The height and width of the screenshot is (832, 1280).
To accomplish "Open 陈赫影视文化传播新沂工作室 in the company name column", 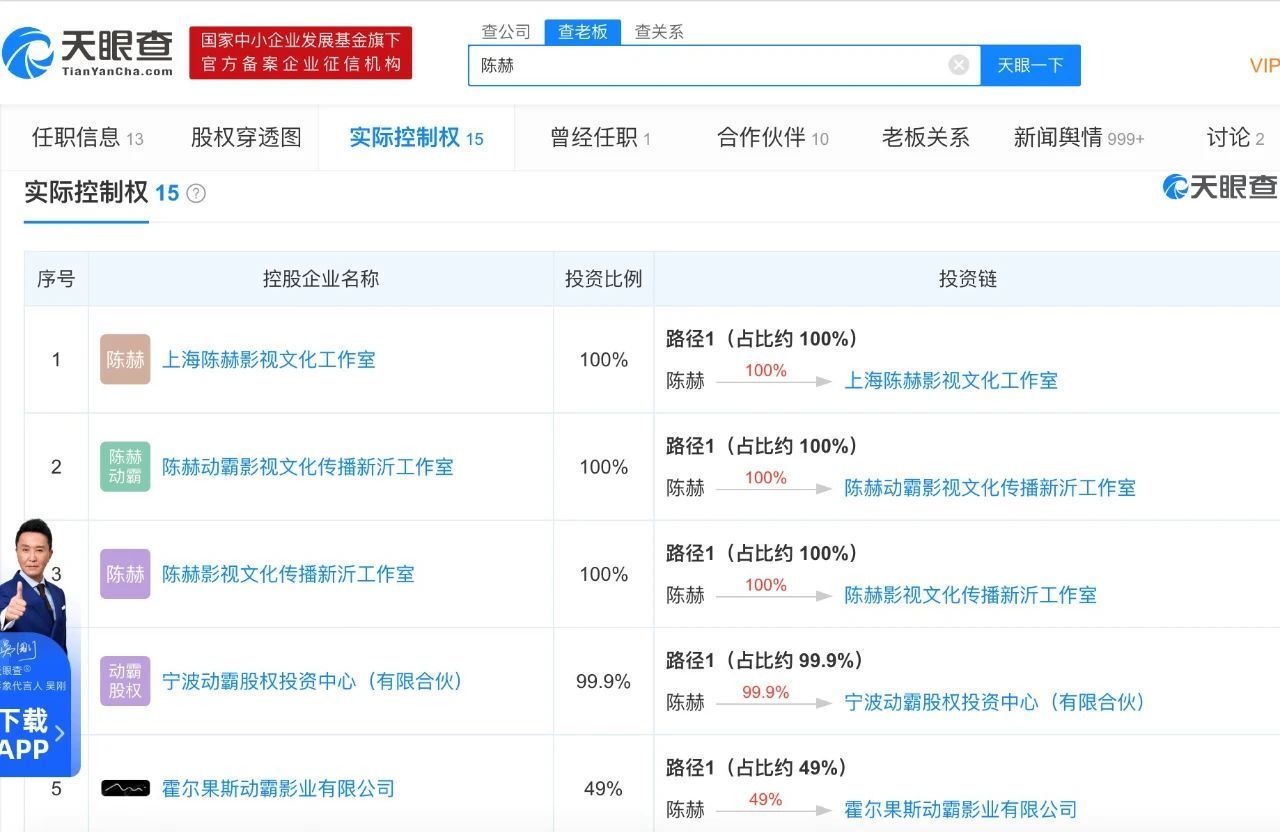I will pos(288,574).
